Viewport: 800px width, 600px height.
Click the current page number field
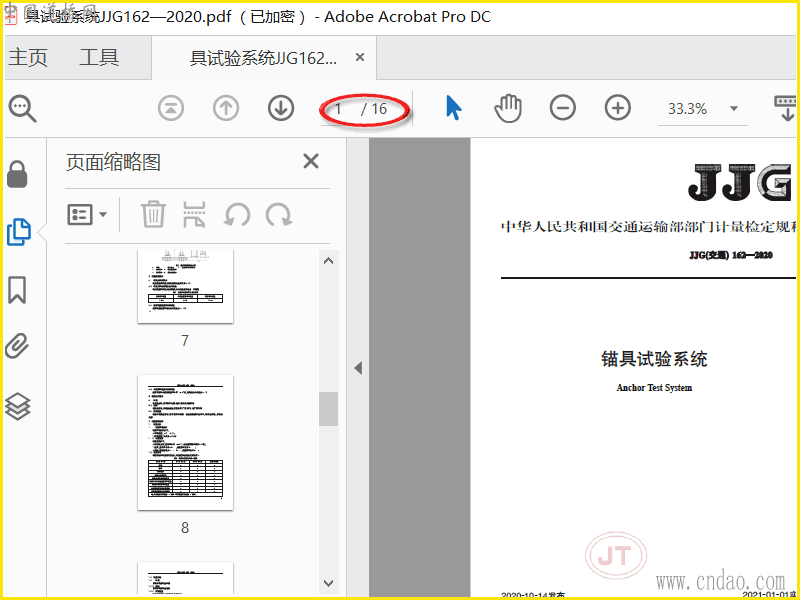339,109
